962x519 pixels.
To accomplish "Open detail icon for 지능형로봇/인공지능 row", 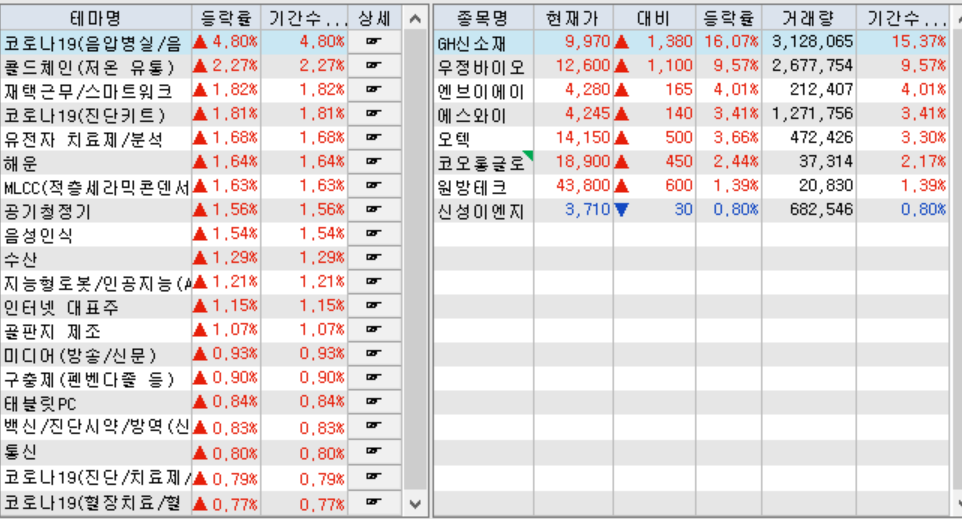I will [x=374, y=281].
